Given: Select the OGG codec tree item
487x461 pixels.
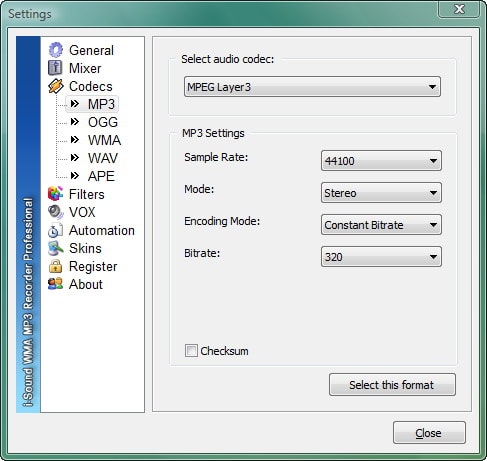Looking at the screenshot, I should pos(103,122).
